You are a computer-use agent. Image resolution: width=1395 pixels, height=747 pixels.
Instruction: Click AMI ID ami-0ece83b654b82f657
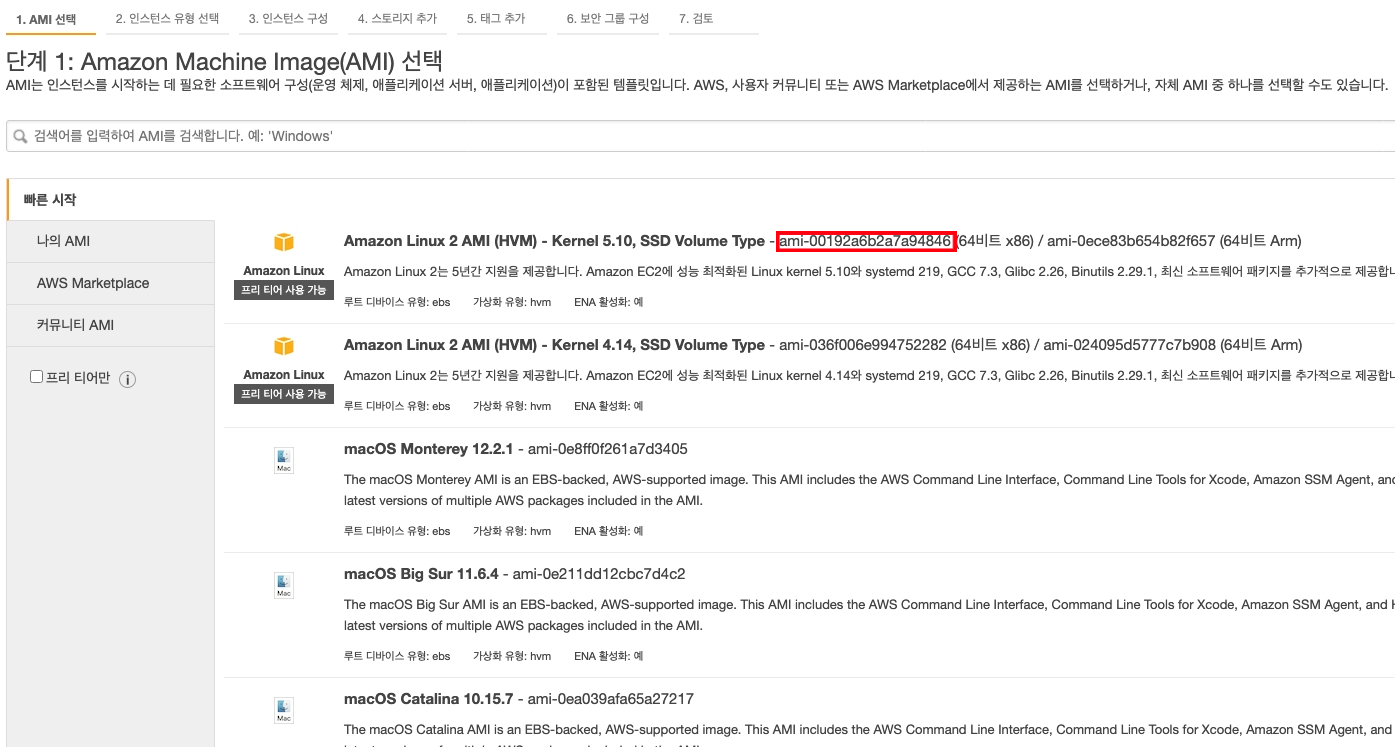point(1131,241)
